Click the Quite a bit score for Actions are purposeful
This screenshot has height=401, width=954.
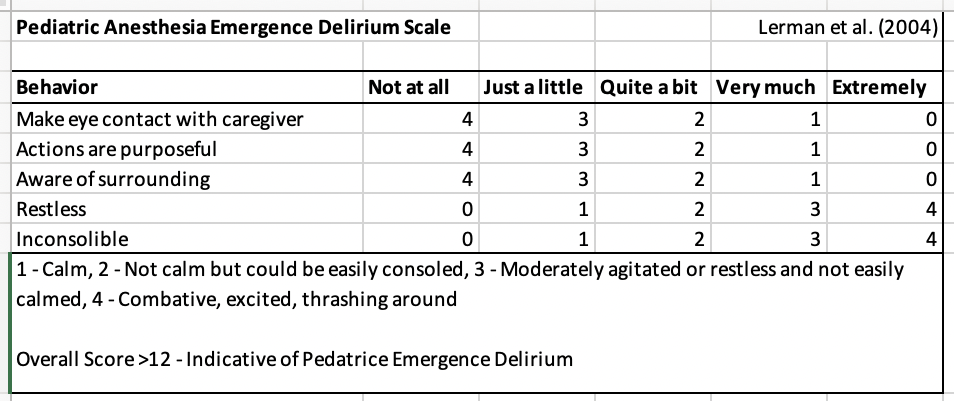click(700, 149)
